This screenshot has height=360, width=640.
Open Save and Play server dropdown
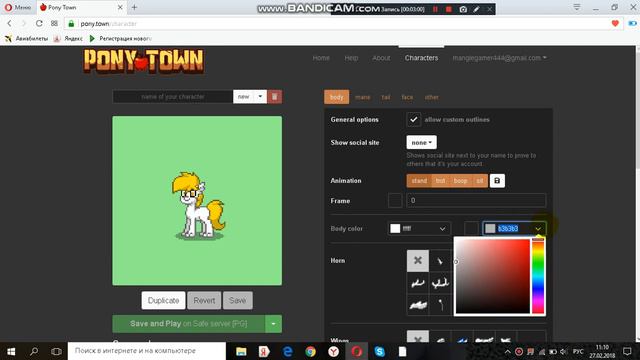click(x=273, y=324)
